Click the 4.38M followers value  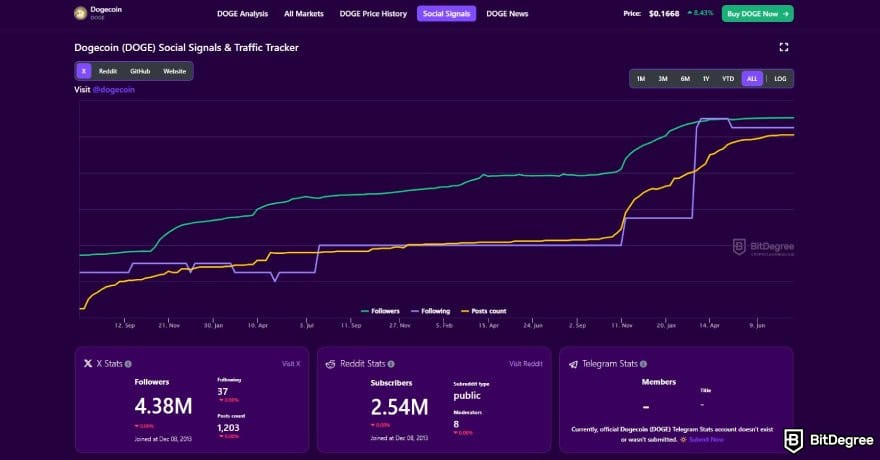[163, 406]
